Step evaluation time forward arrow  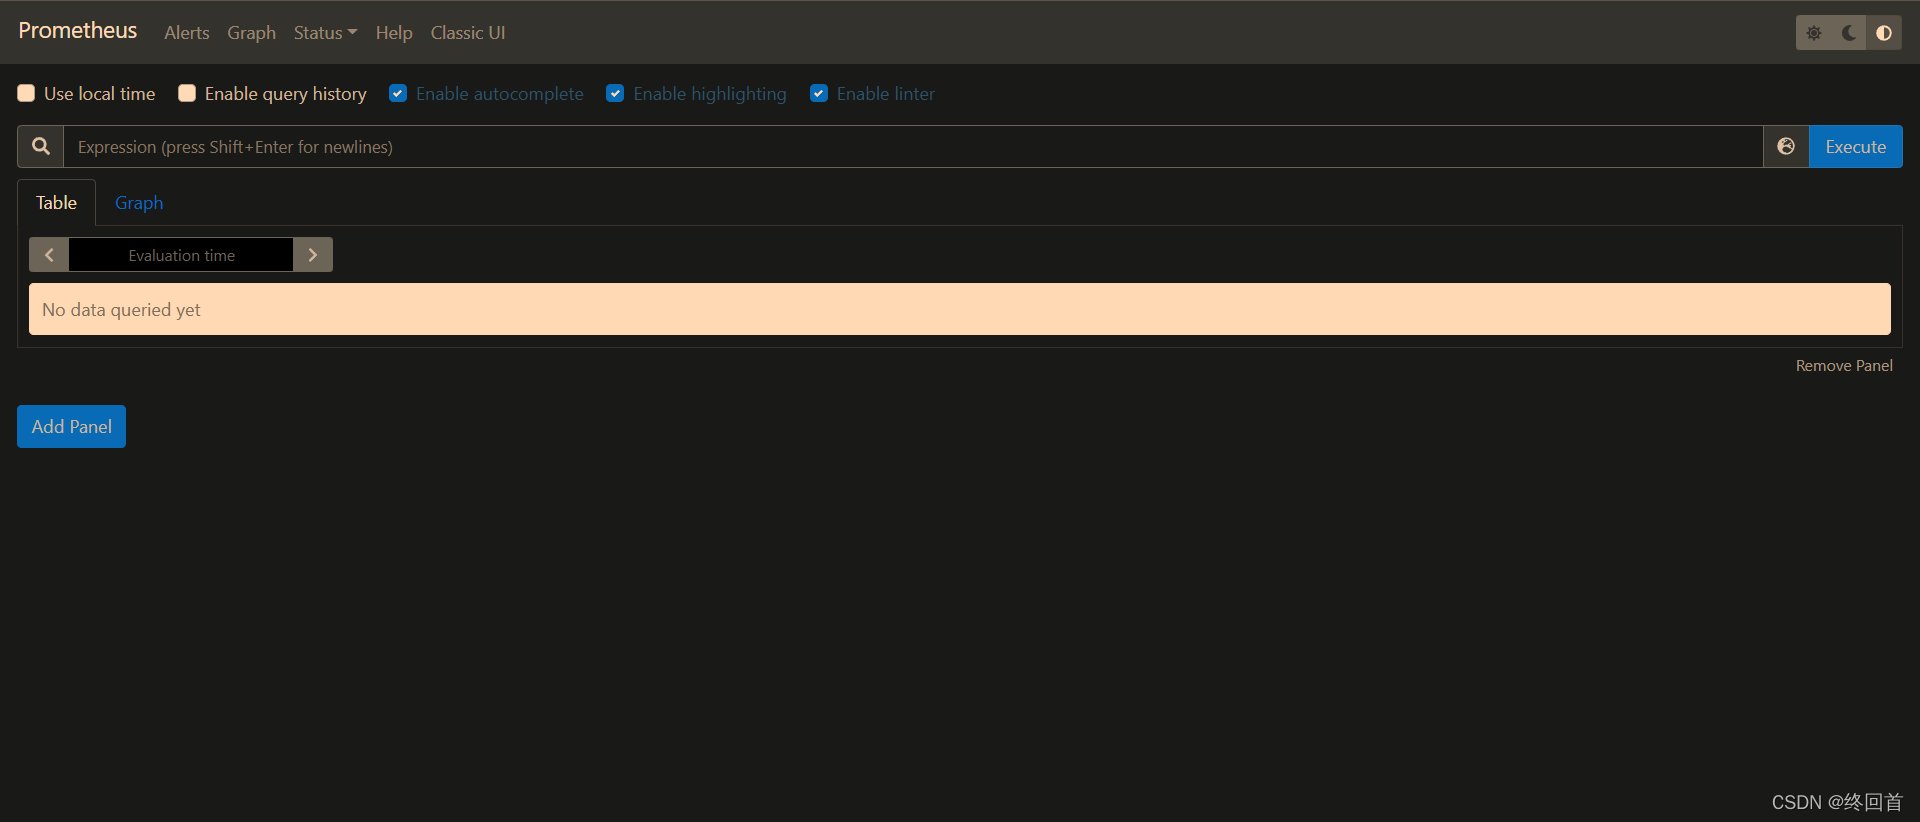(x=313, y=255)
